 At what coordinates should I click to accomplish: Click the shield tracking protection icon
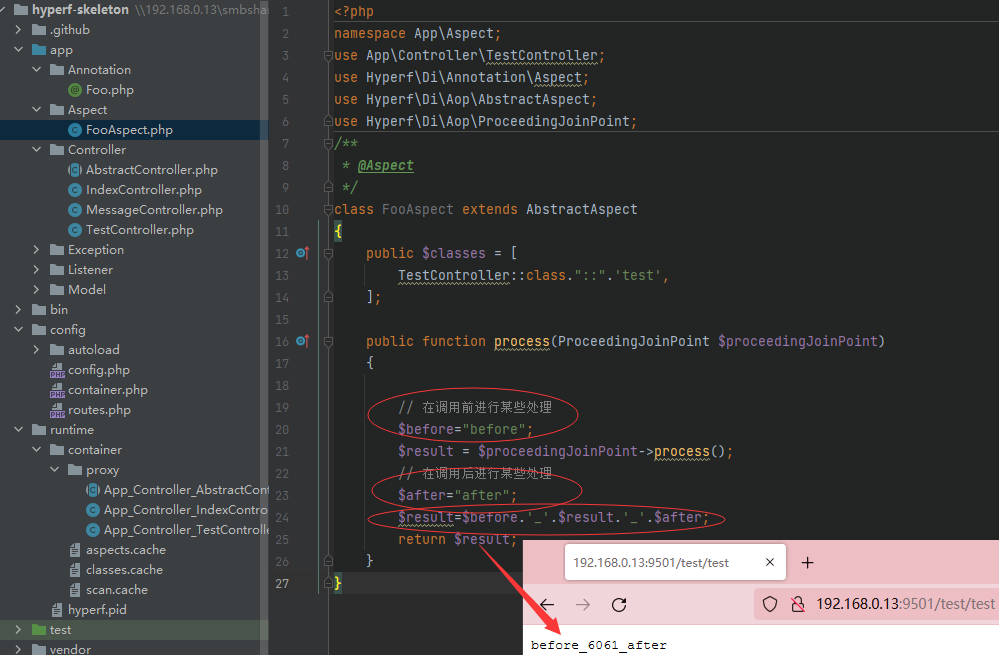pos(770,604)
